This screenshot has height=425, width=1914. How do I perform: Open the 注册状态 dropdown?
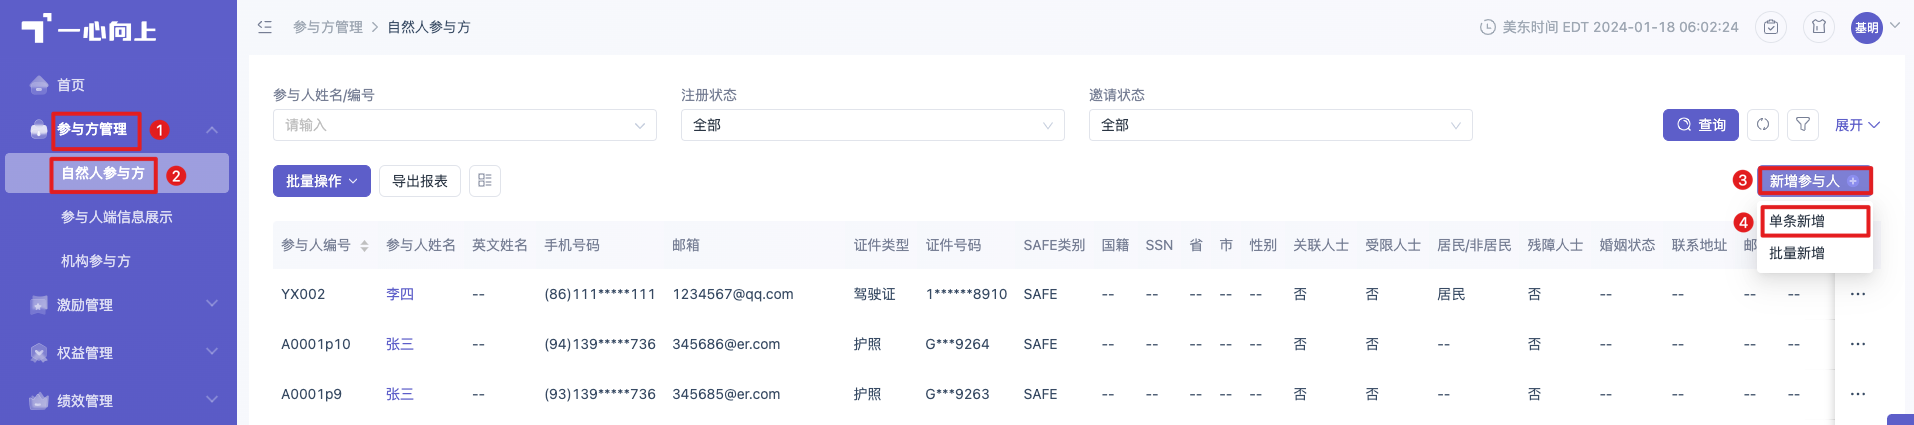point(872,125)
